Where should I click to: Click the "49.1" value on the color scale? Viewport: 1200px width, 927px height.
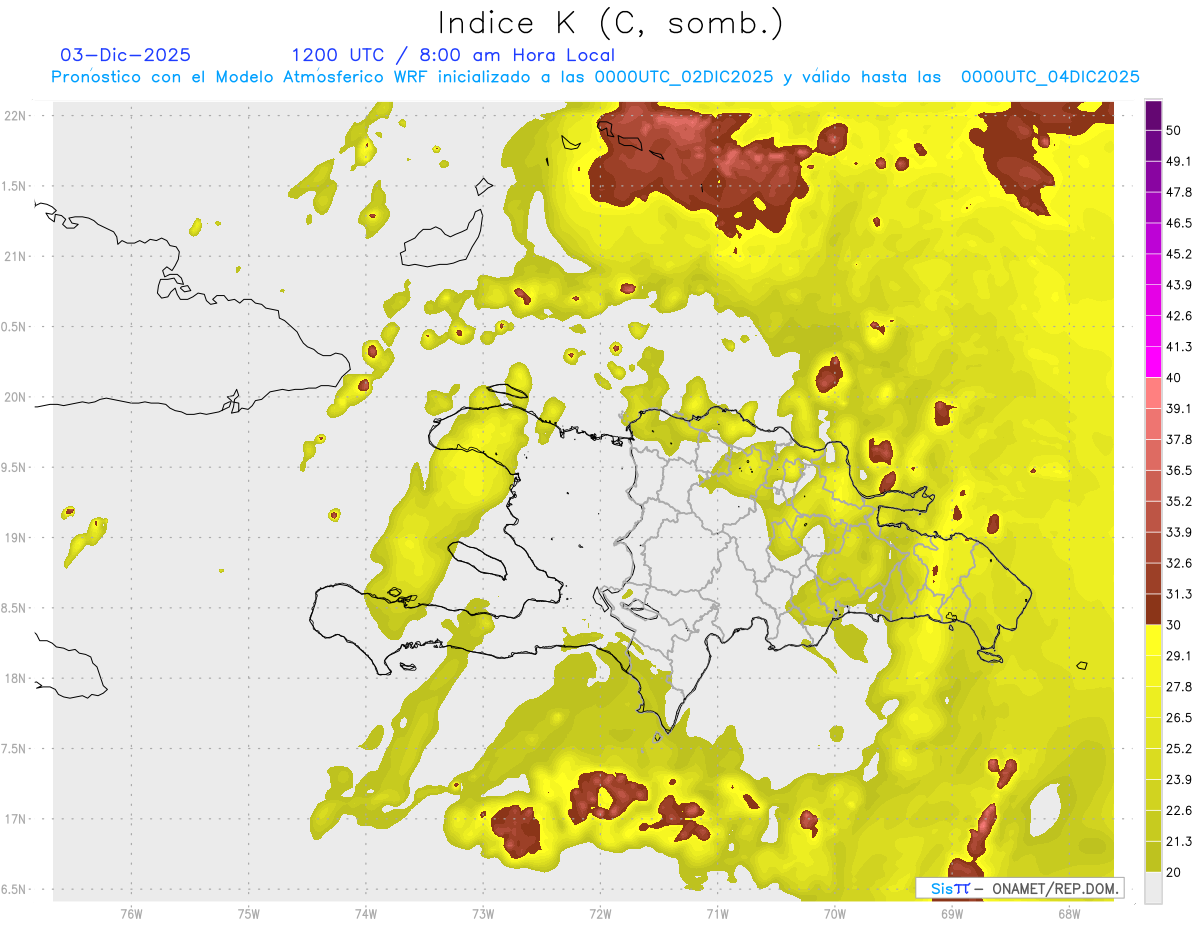(1178, 161)
